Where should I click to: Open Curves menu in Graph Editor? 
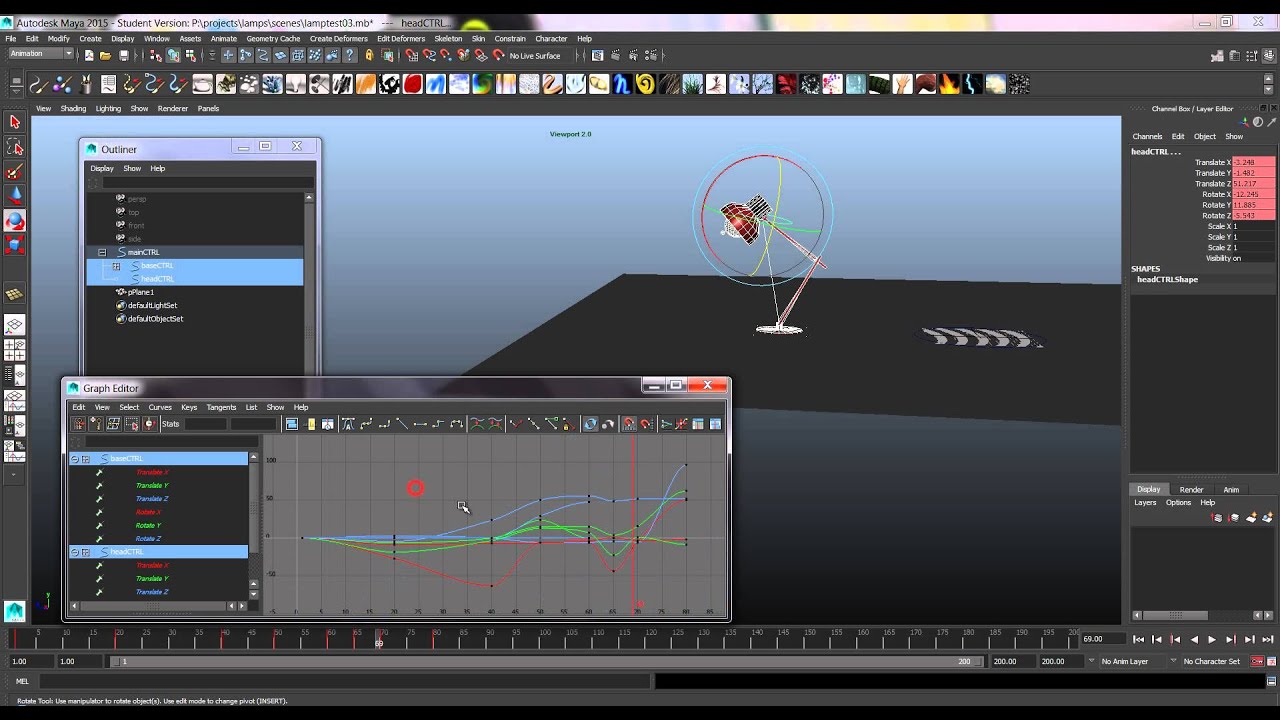[160, 407]
